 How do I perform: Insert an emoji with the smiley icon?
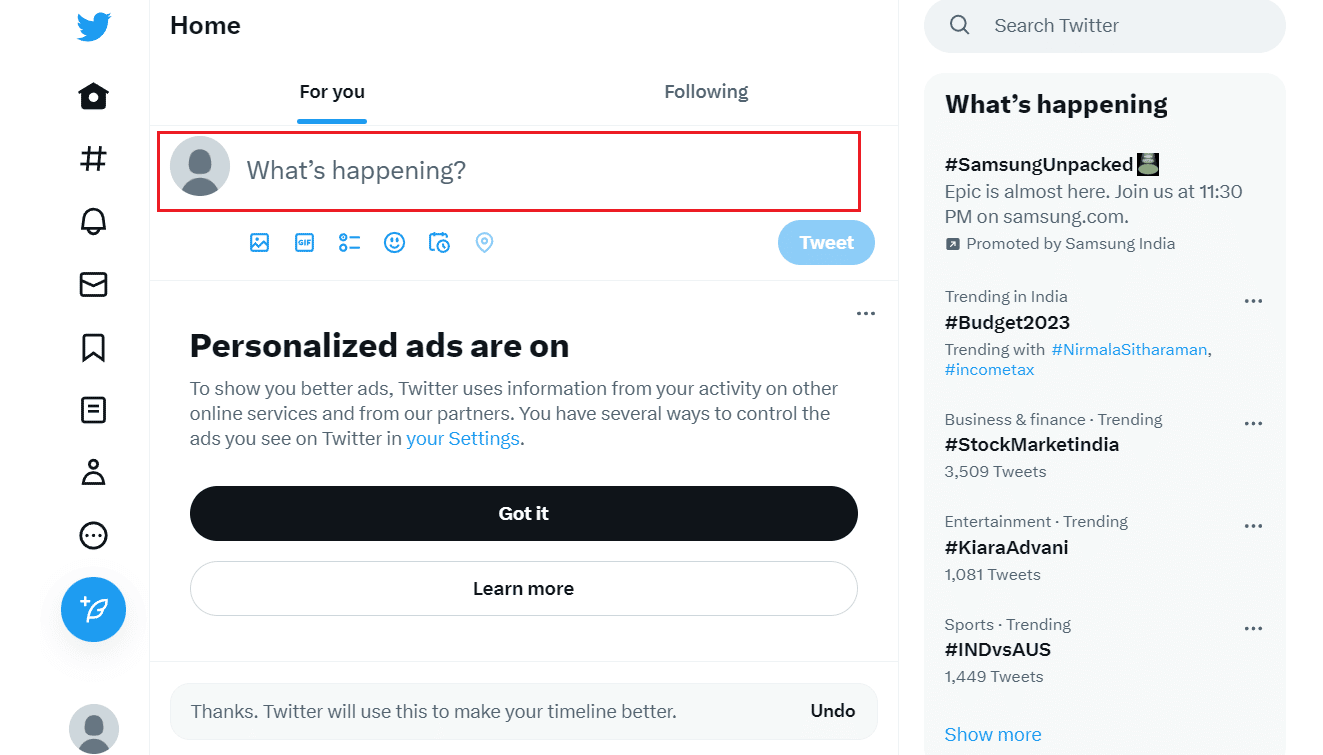point(394,242)
